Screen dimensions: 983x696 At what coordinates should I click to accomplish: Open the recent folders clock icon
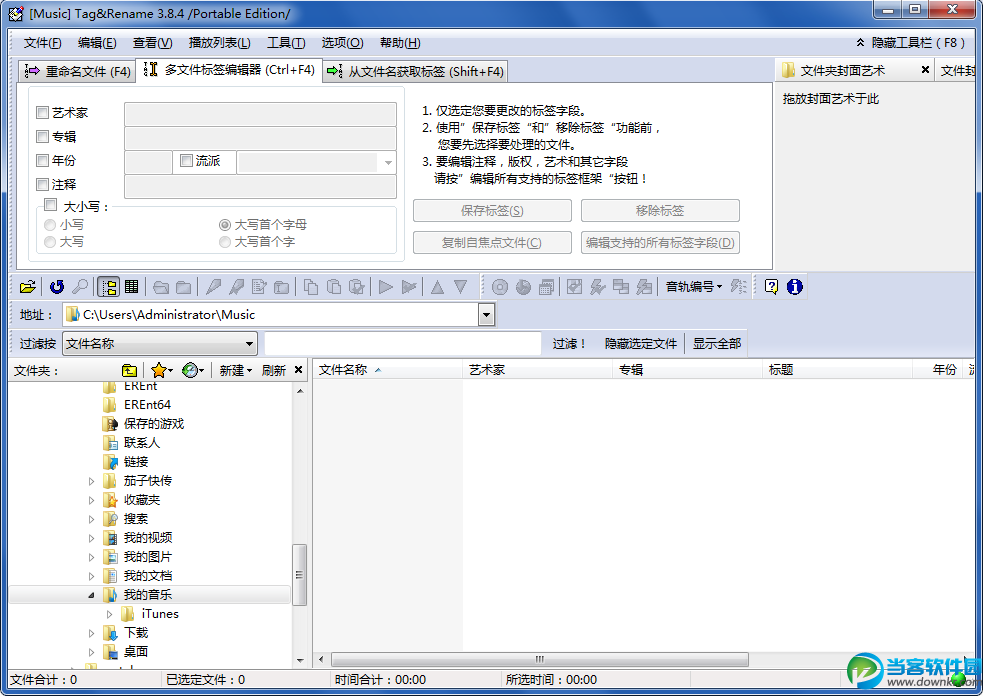pos(193,371)
